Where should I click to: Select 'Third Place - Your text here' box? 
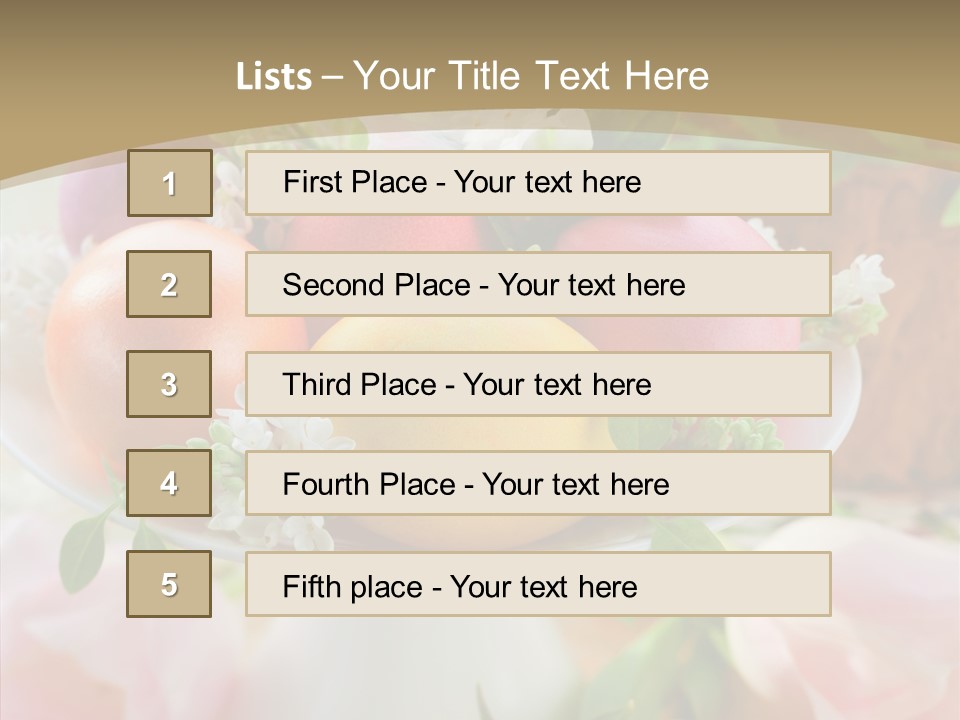pyautogui.click(x=538, y=384)
